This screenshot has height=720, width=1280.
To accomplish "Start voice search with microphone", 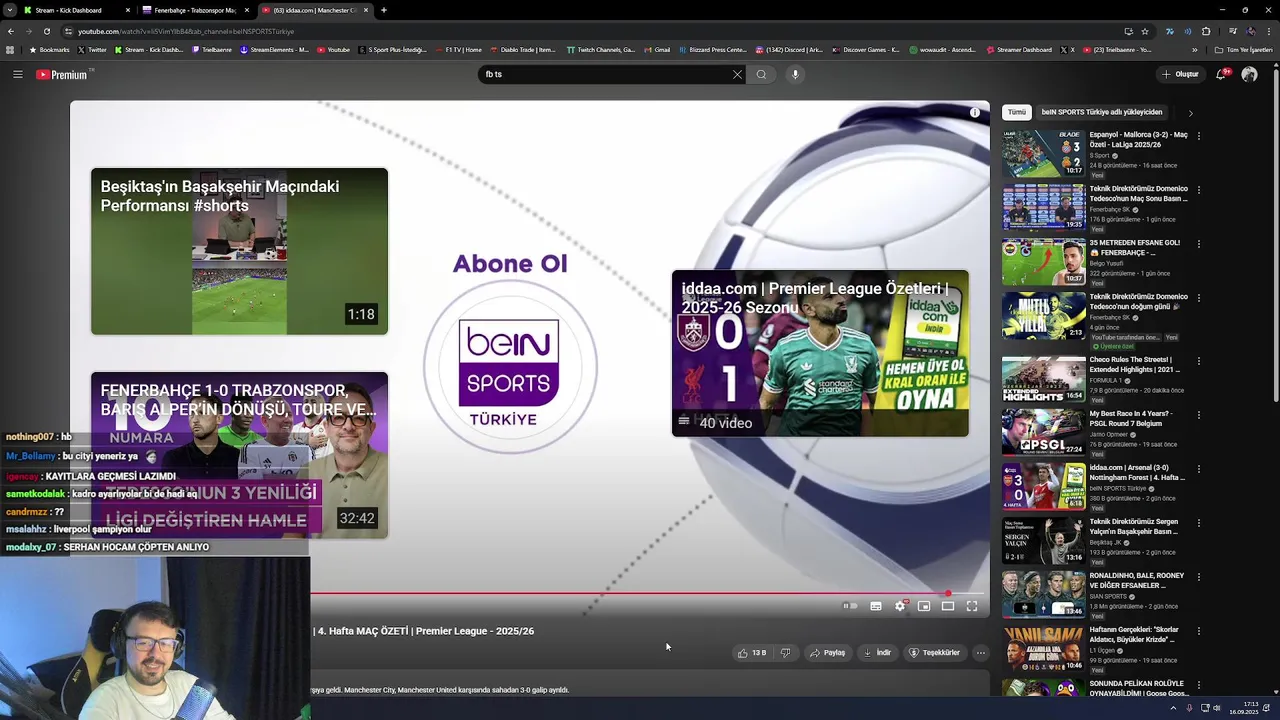I will 795,74.
